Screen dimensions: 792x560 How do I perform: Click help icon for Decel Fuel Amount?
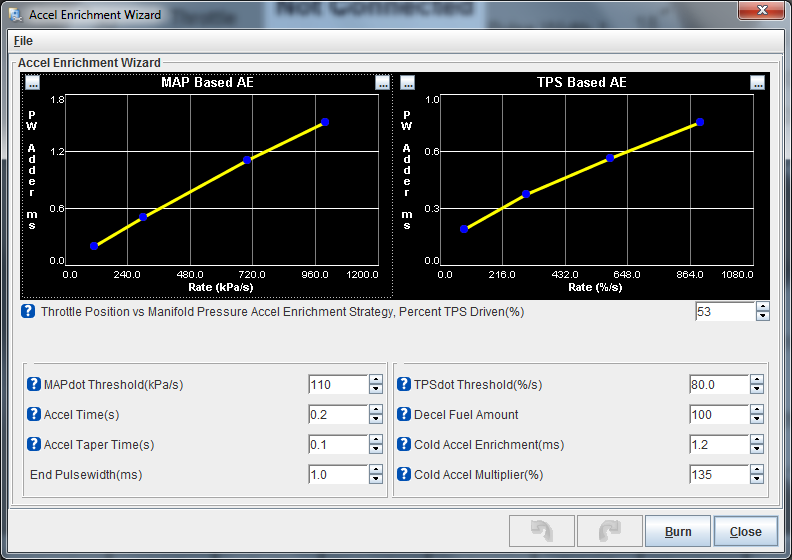404,415
